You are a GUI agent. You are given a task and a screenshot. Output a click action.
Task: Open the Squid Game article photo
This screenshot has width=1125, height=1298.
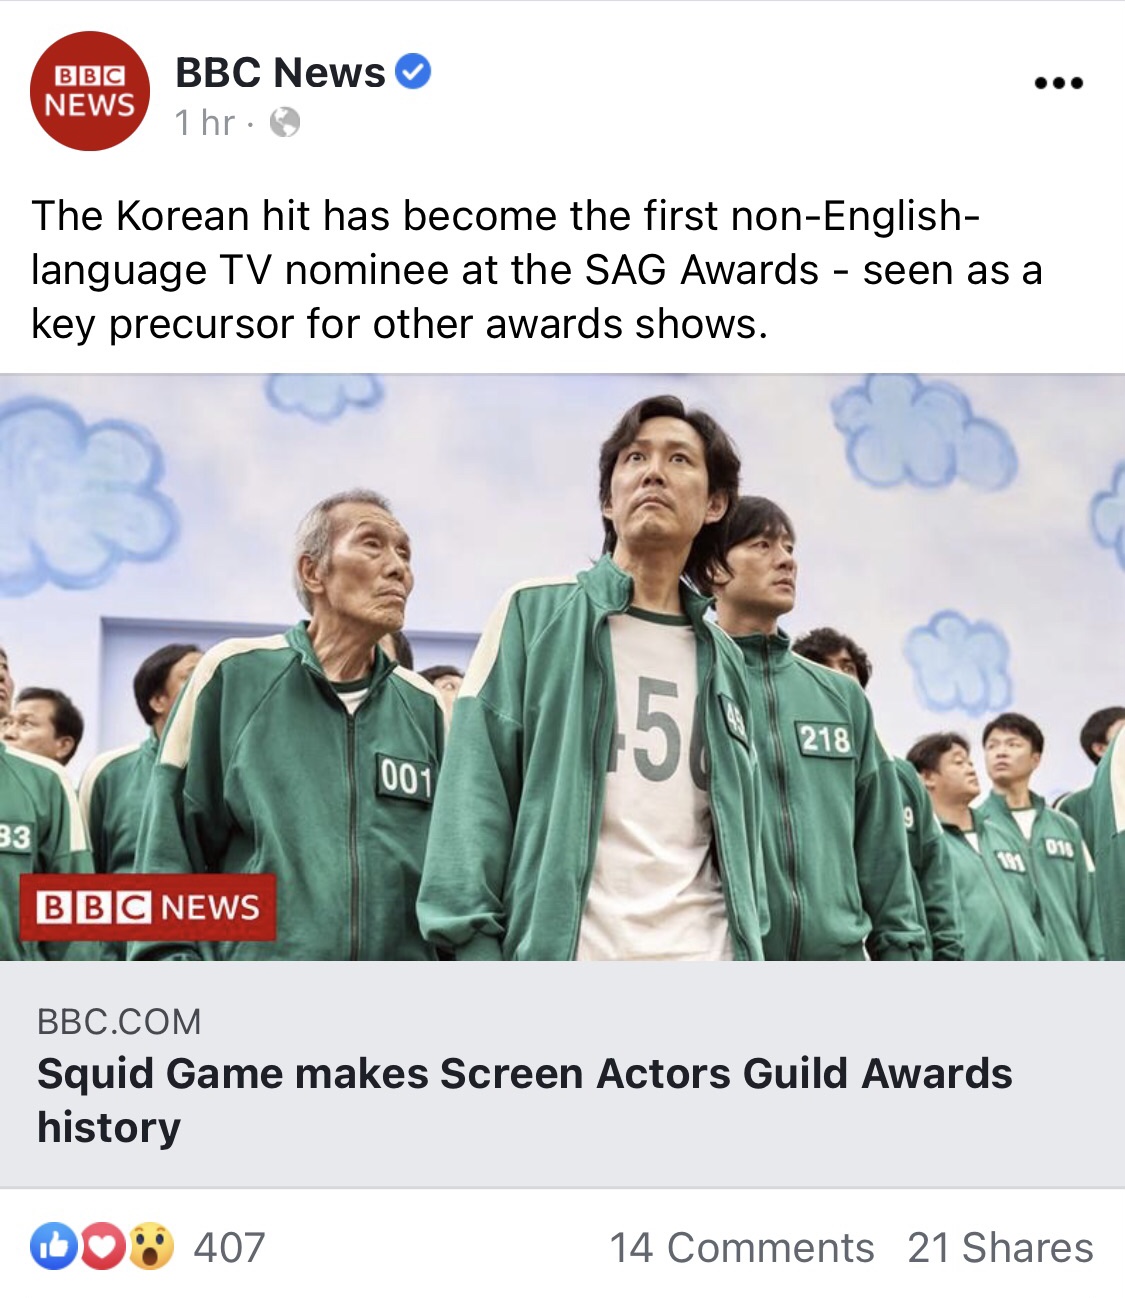tap(562, 667)
